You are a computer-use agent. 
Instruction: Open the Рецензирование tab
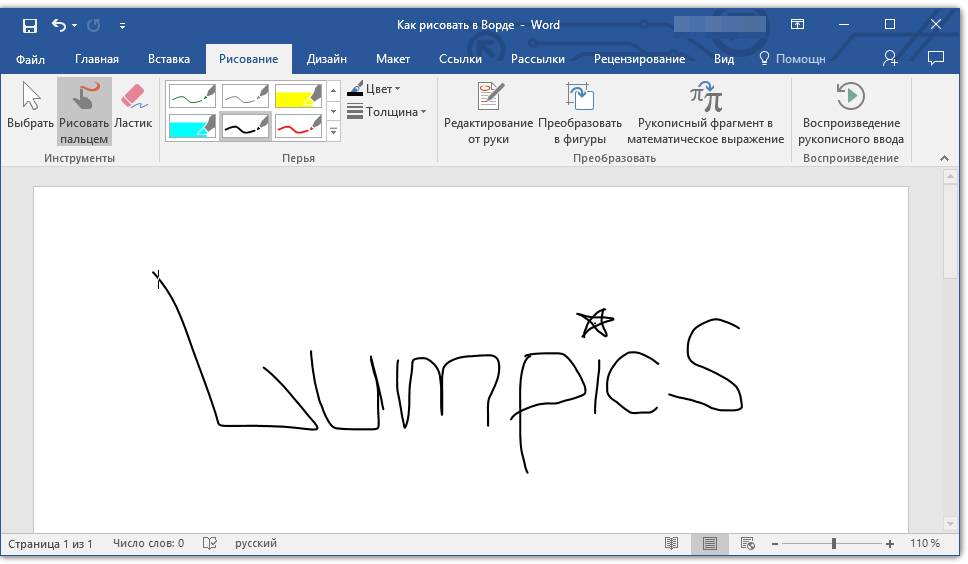click(639, 59)
